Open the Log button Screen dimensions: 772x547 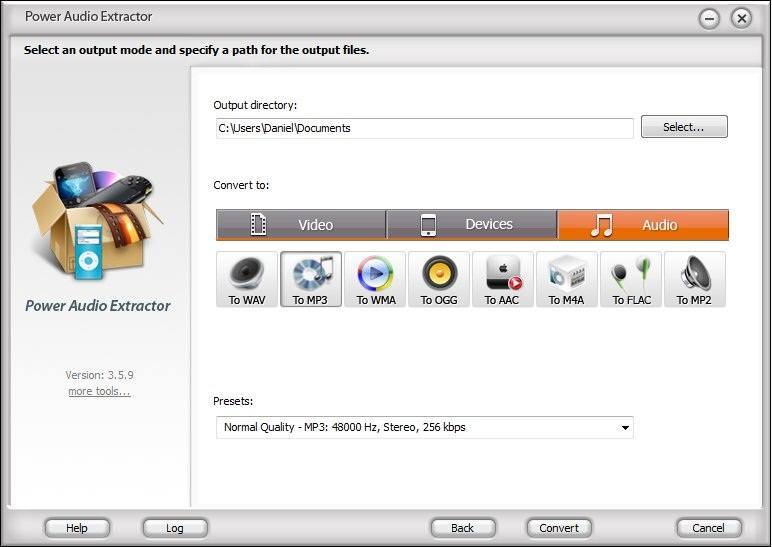[x=175, y=528]
